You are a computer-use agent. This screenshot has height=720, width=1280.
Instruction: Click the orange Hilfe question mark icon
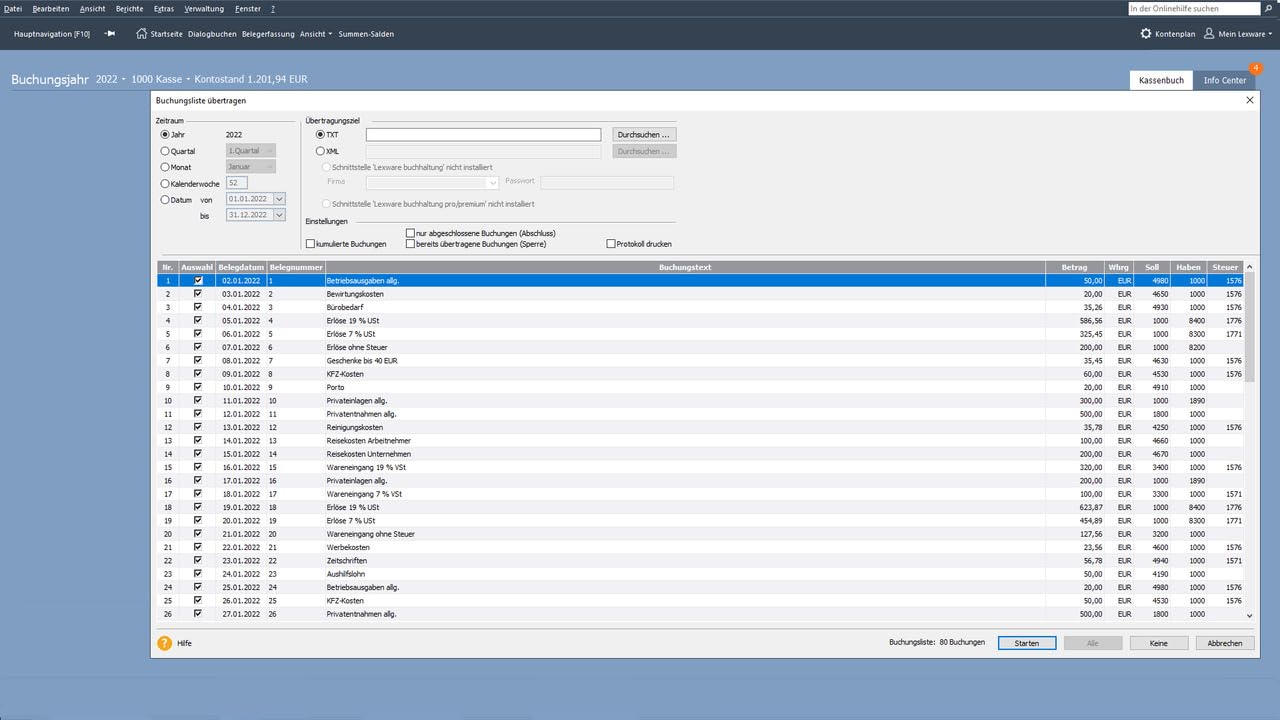[x=165, y=643]
